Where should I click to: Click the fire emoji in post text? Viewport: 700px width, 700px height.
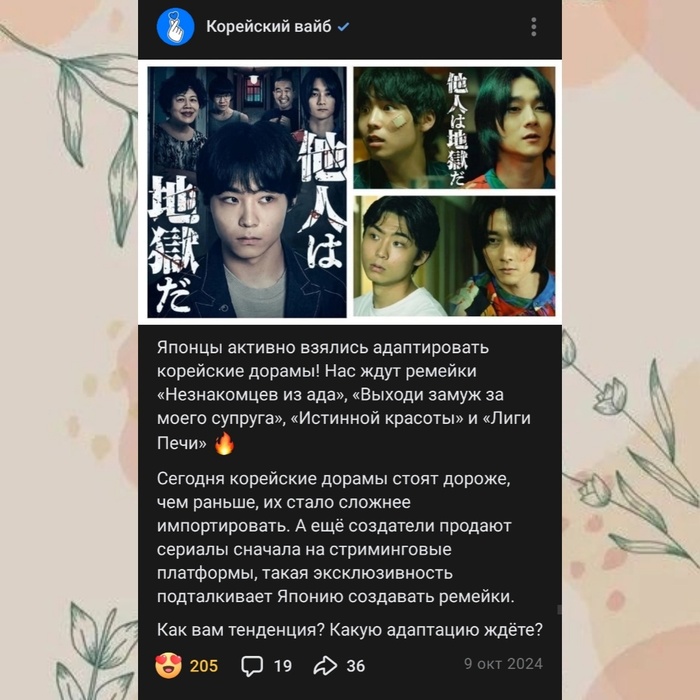224,443
